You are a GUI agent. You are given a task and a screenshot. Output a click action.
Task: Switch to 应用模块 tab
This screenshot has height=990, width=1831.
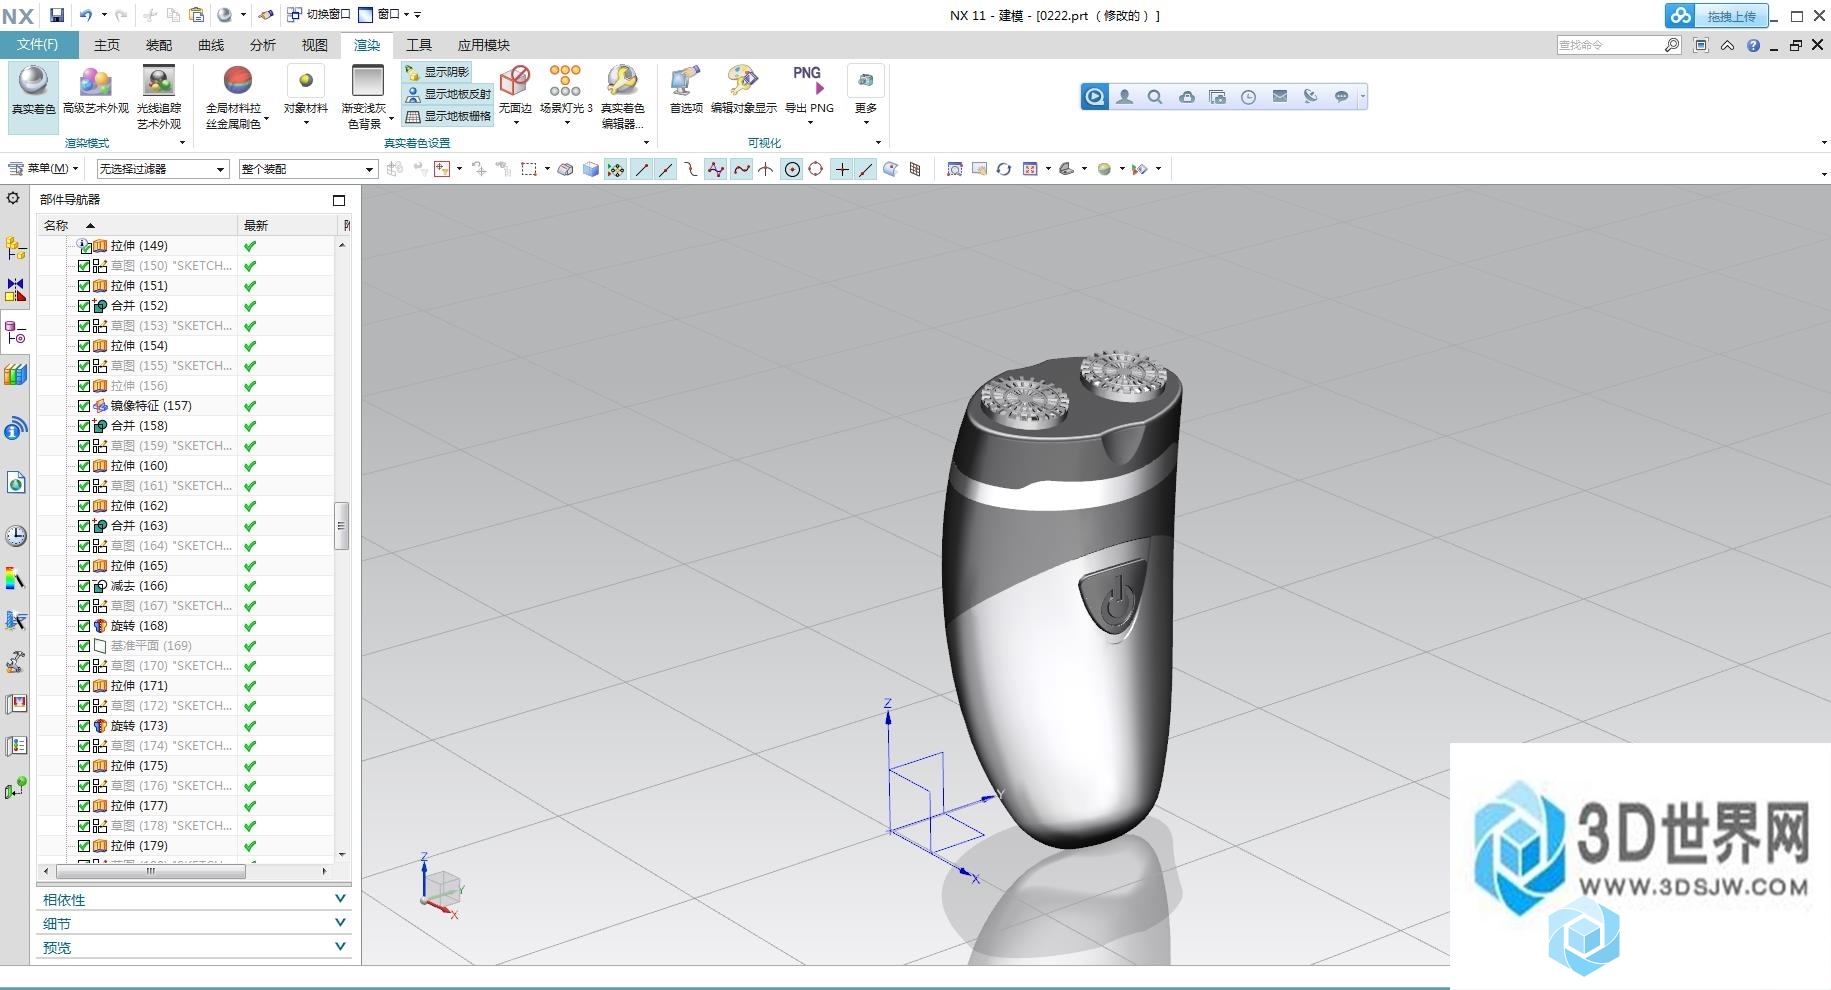tap(484, 45)
